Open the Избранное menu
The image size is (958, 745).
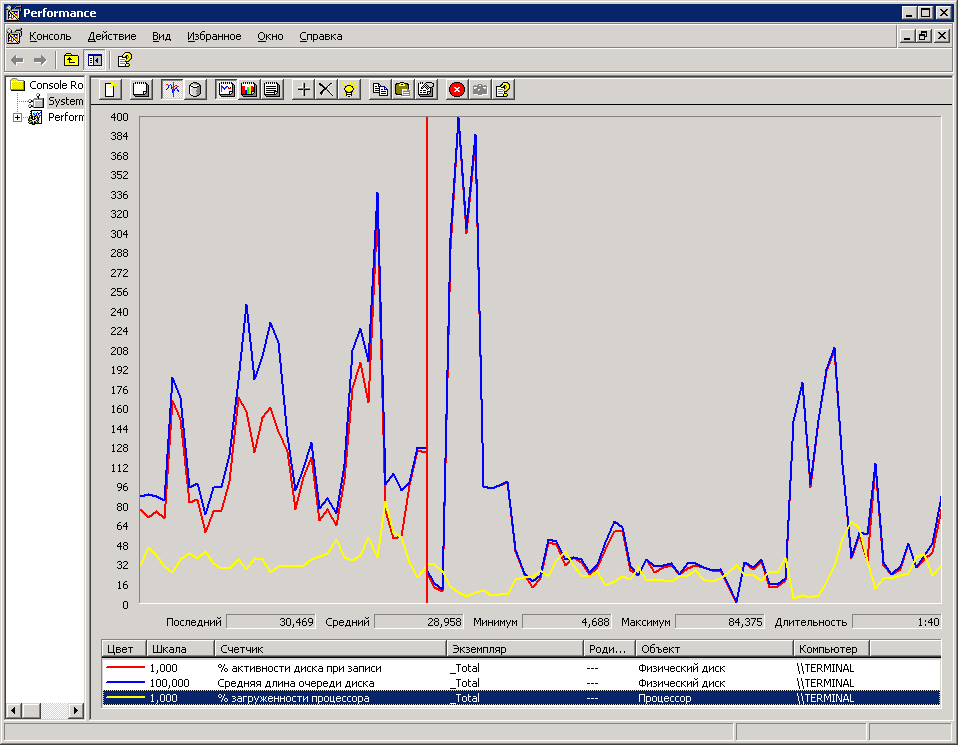coord(214,36)
